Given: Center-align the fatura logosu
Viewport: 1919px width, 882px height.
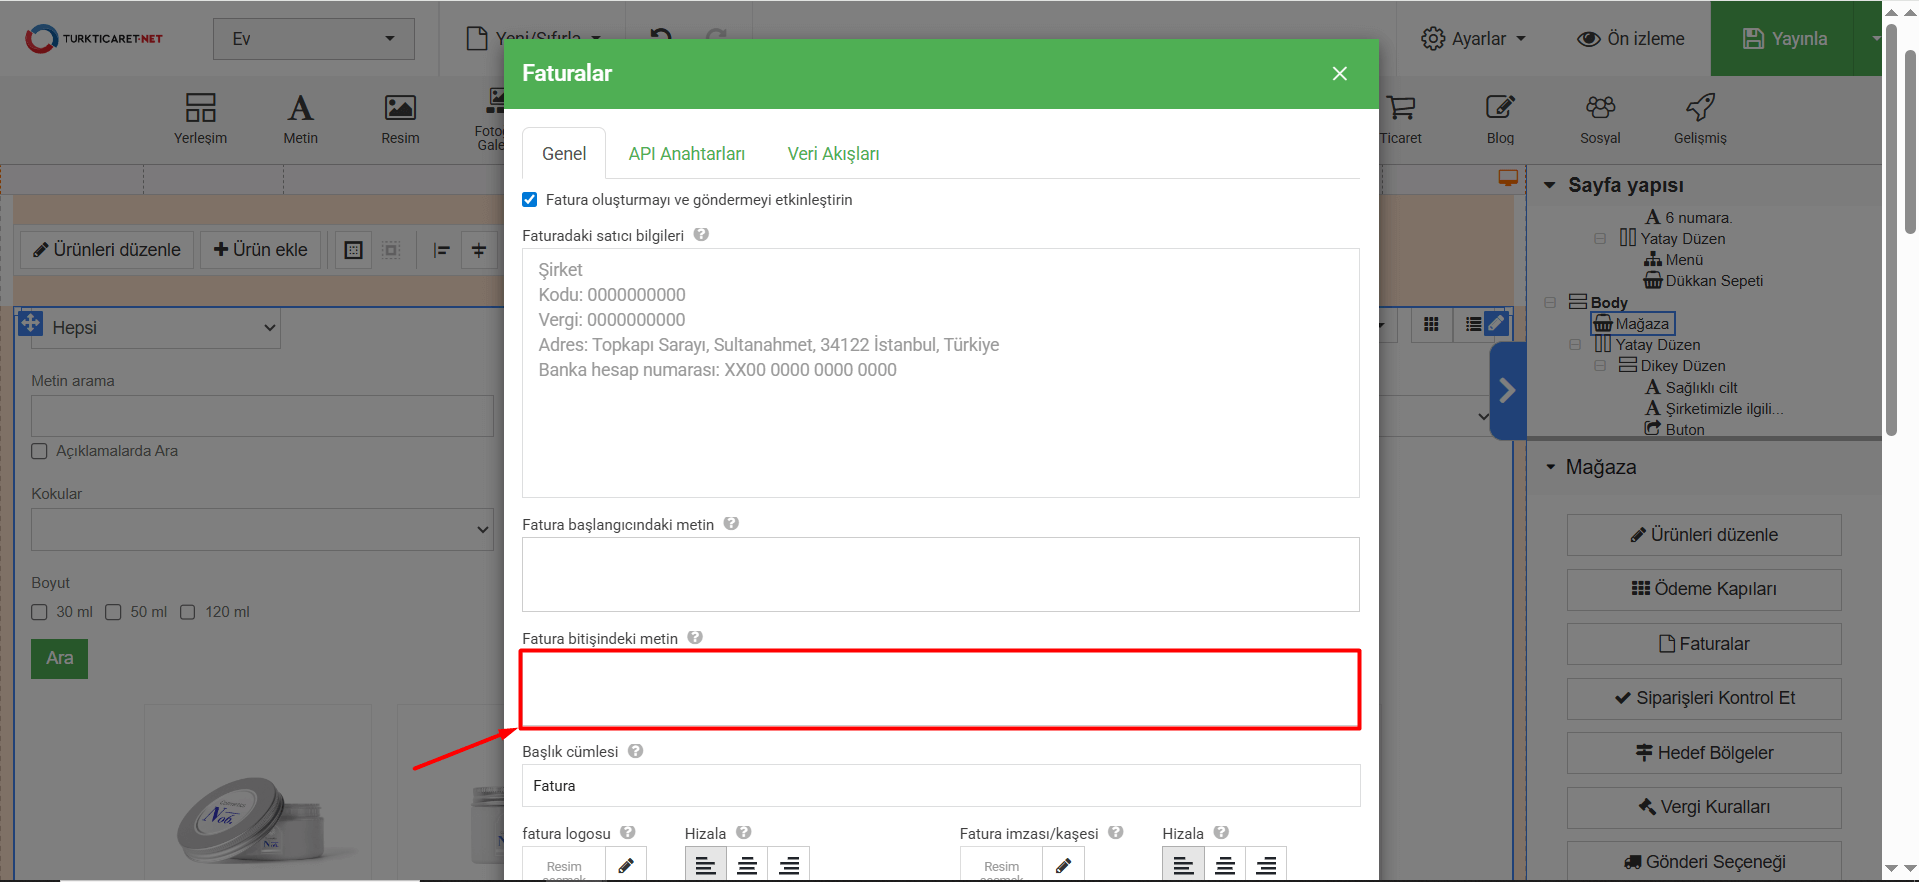Looking at the screenshot, I should pyautogui.click(x=747, y=865).
